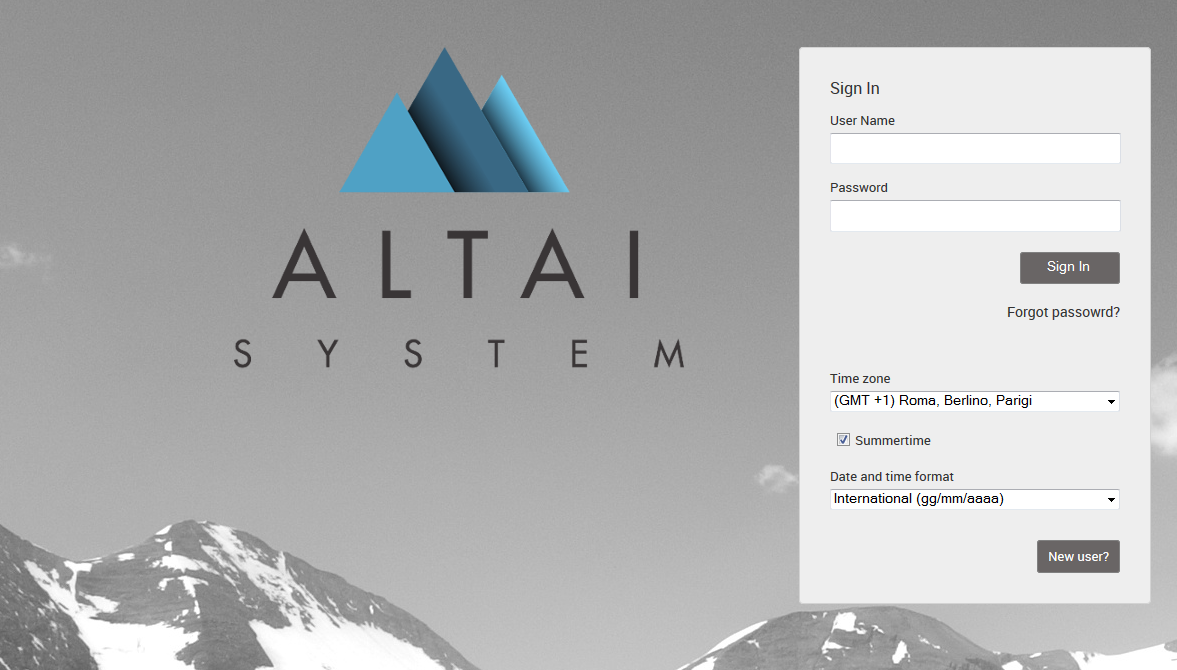Open the Time zone dropdown

click(x=974, y=401)
